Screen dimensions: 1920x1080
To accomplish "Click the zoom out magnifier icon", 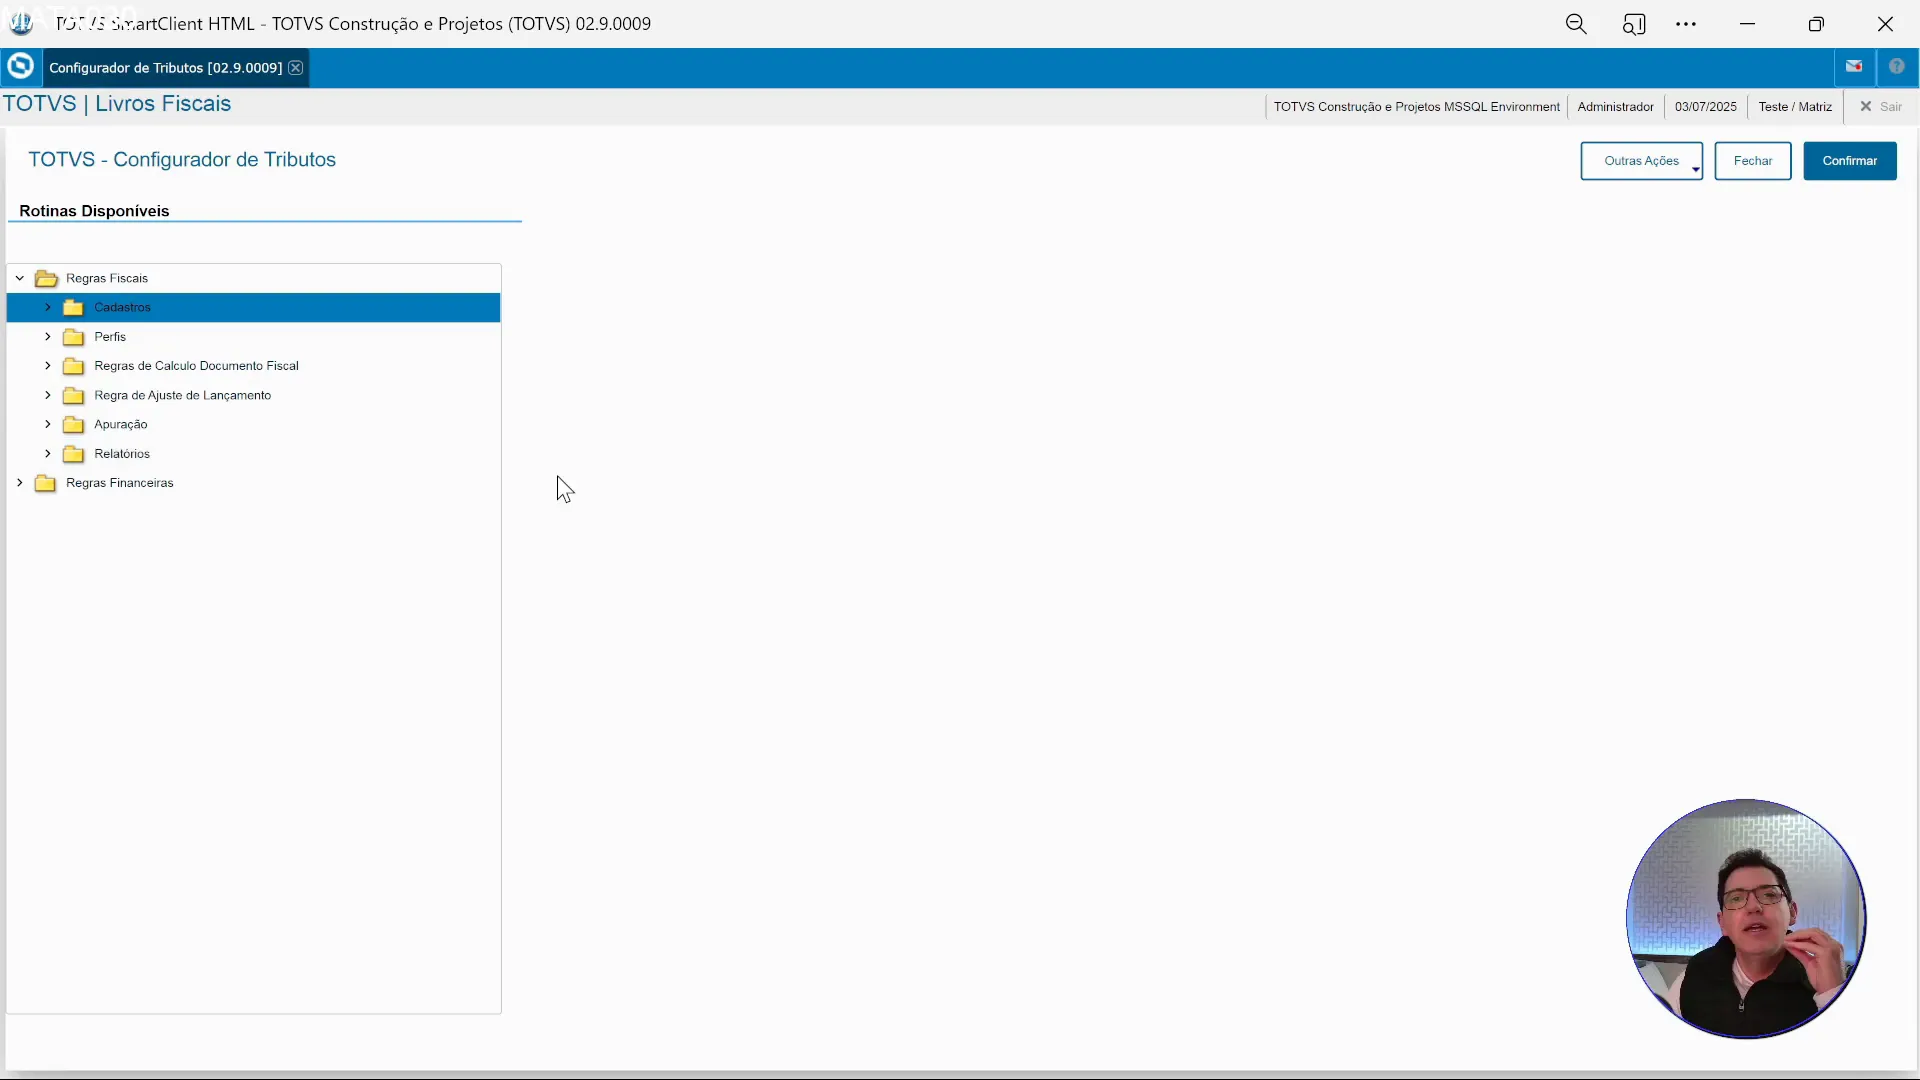I will 1576,24.
